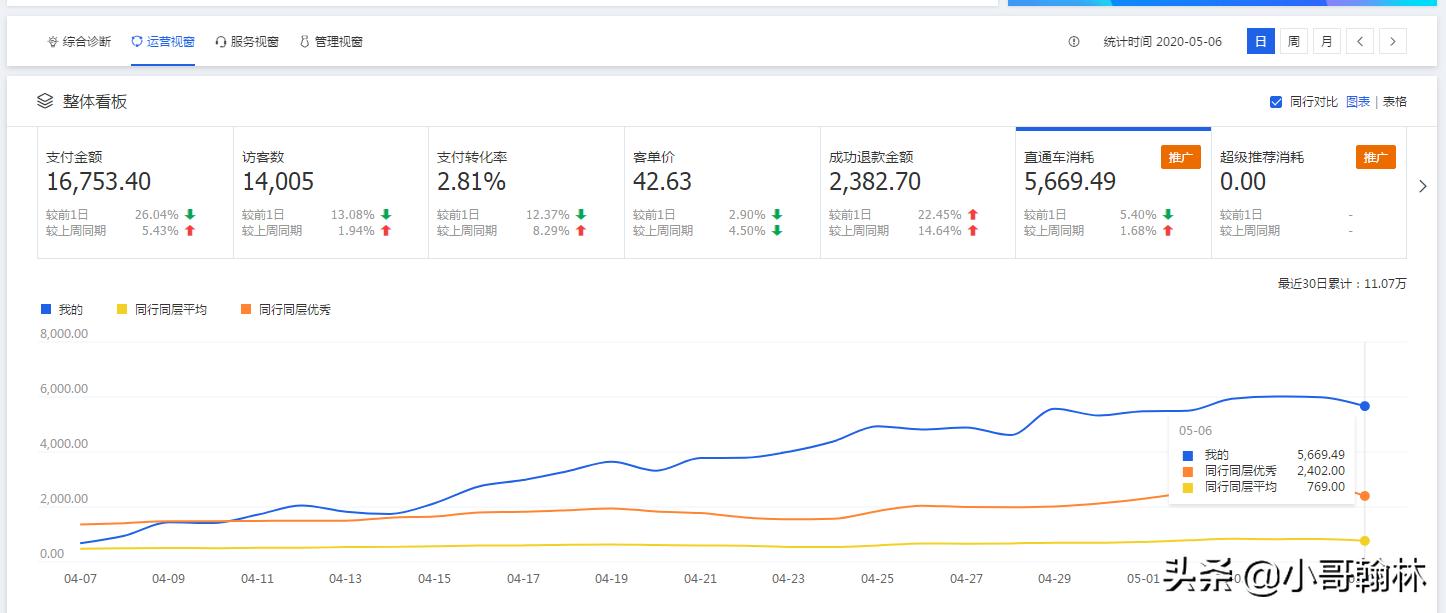Viewport: 1446px width, 613px height.
Task: Go to next date with right arrow
Action: (1393, 42)
